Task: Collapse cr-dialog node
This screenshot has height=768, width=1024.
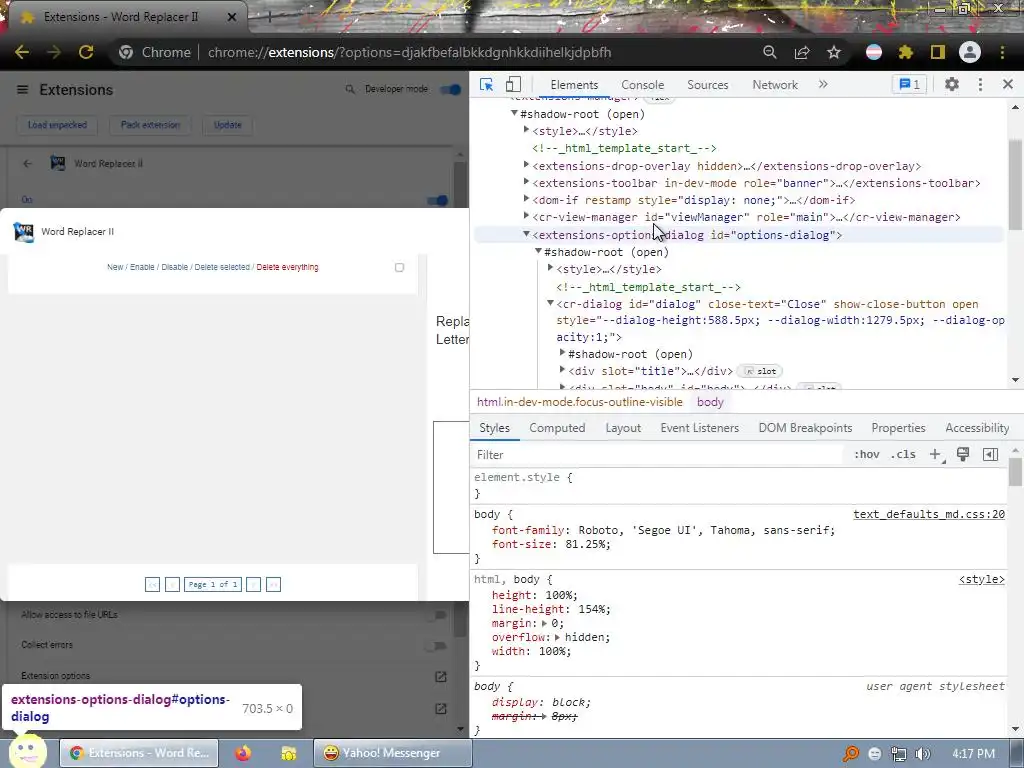Action: tap(551, 303)
